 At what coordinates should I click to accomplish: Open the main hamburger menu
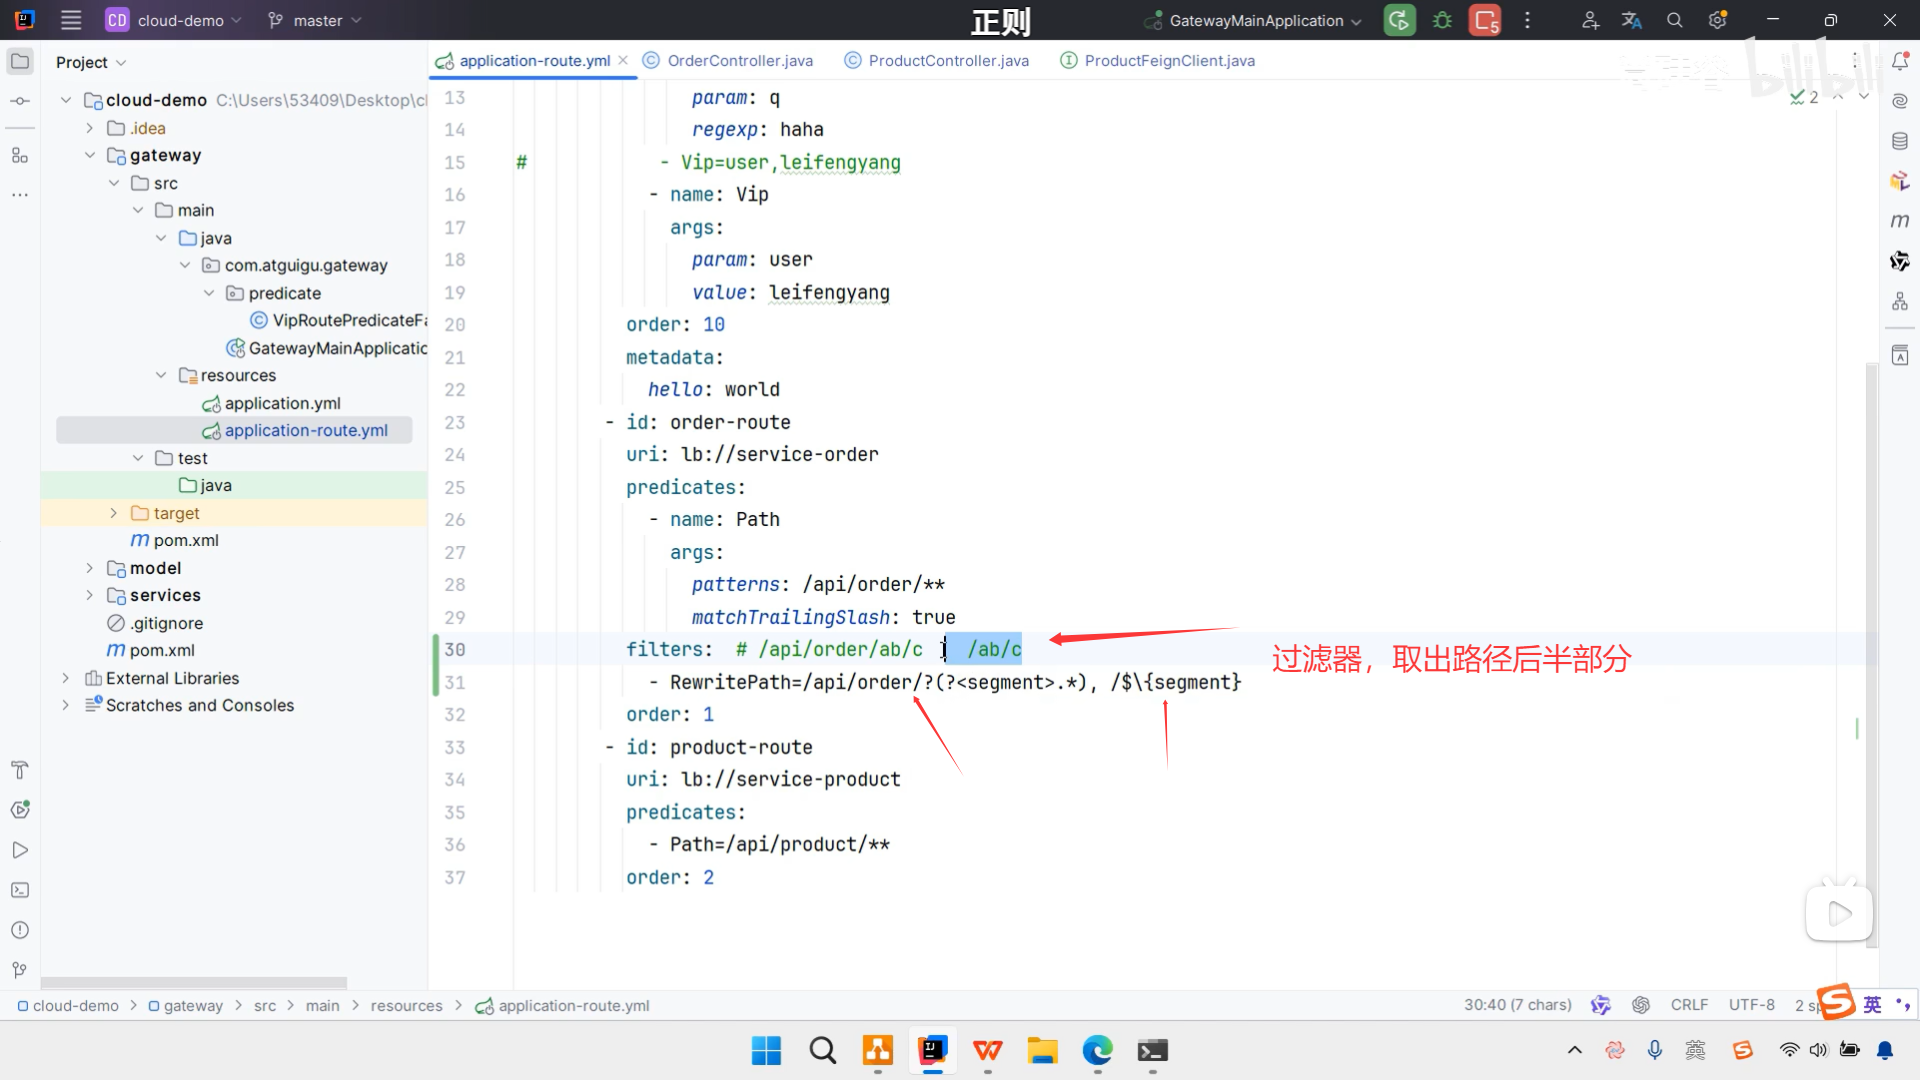[71, 20]
